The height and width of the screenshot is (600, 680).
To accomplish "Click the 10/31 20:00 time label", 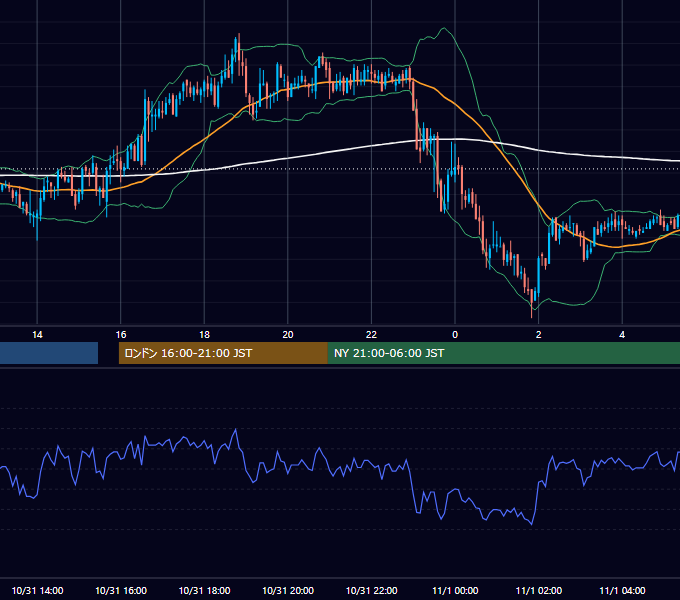I will coord(288,590).
